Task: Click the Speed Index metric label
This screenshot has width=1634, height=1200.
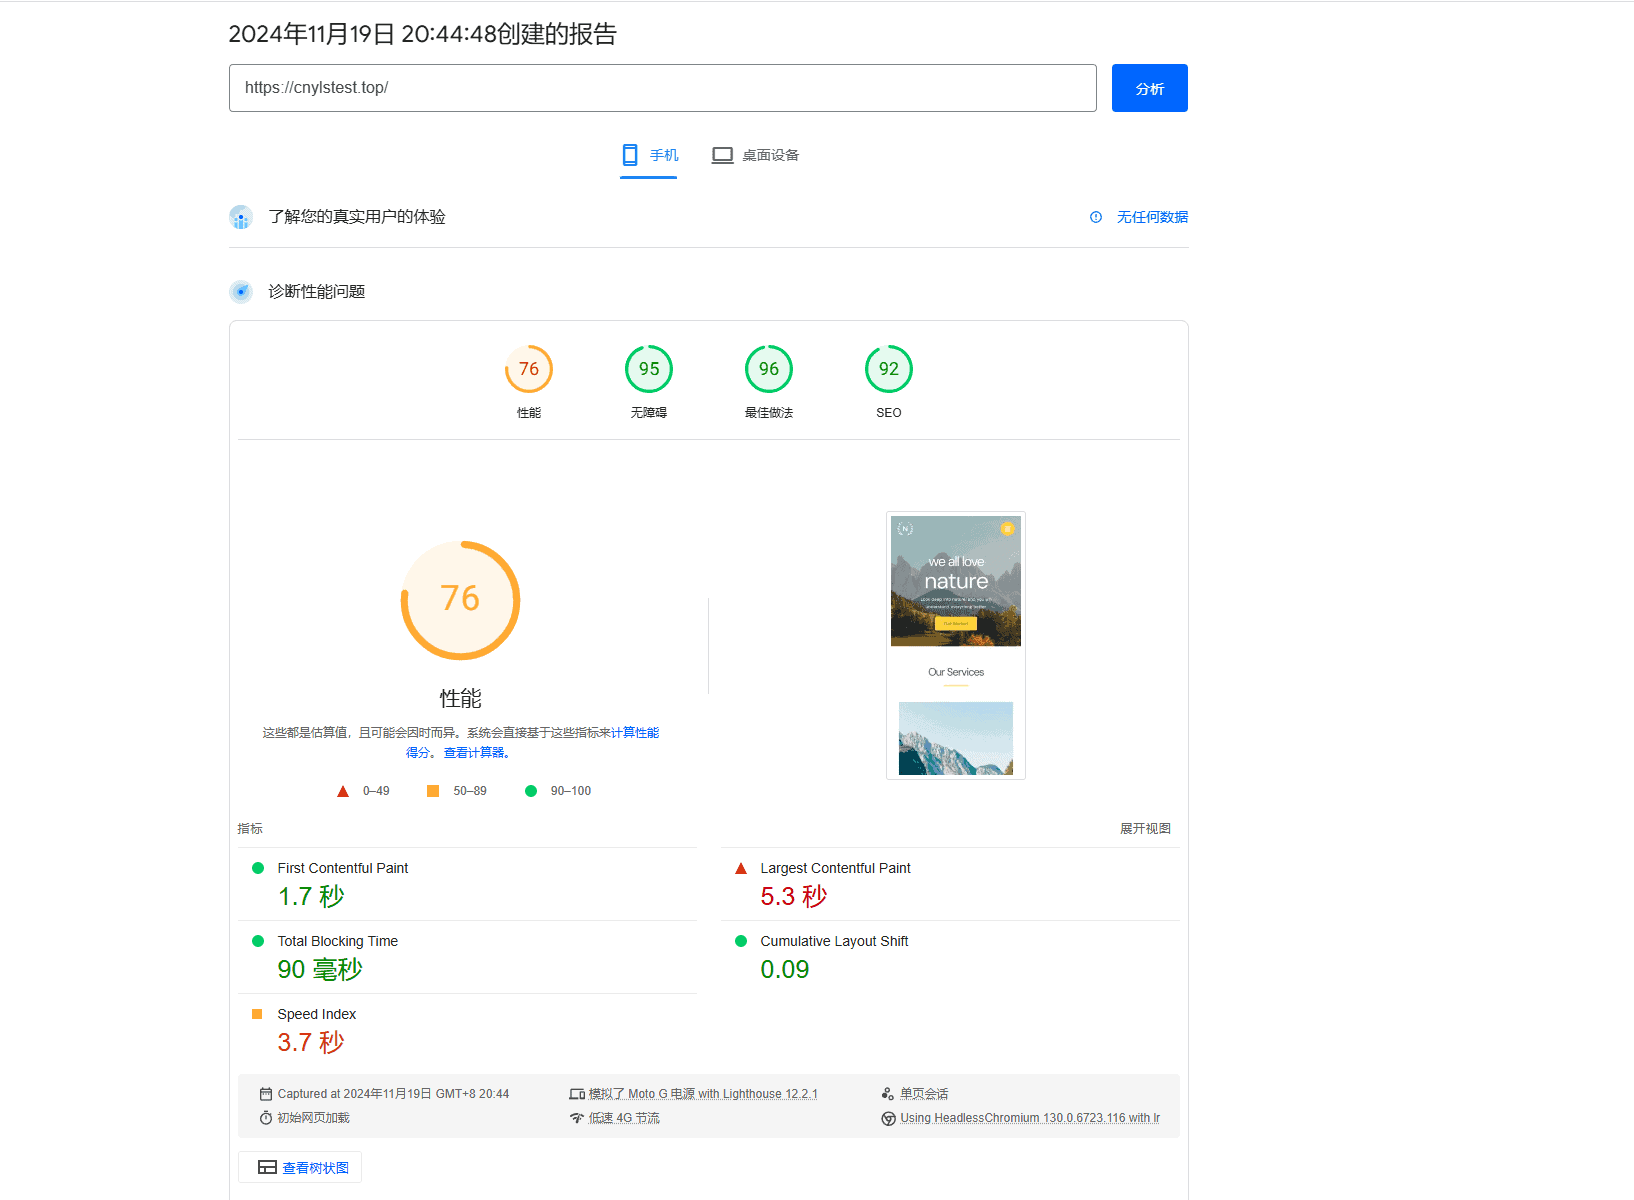Action: [317, 1014]
